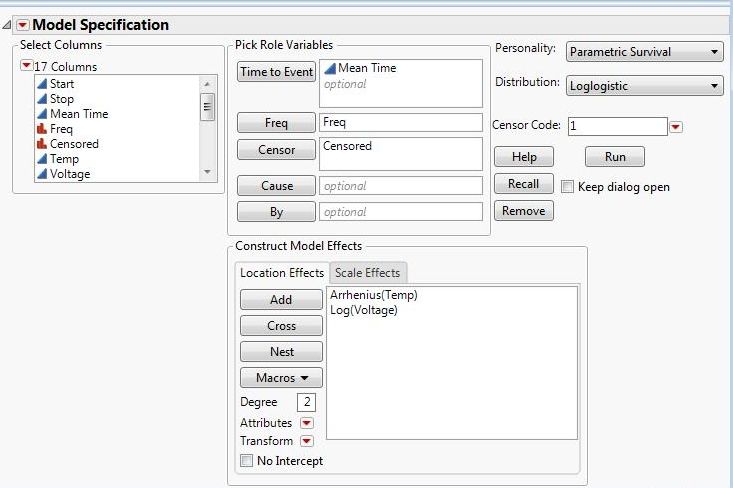Click the Censor role button
This screenshot has width=733, height=488.
[276, 150]
